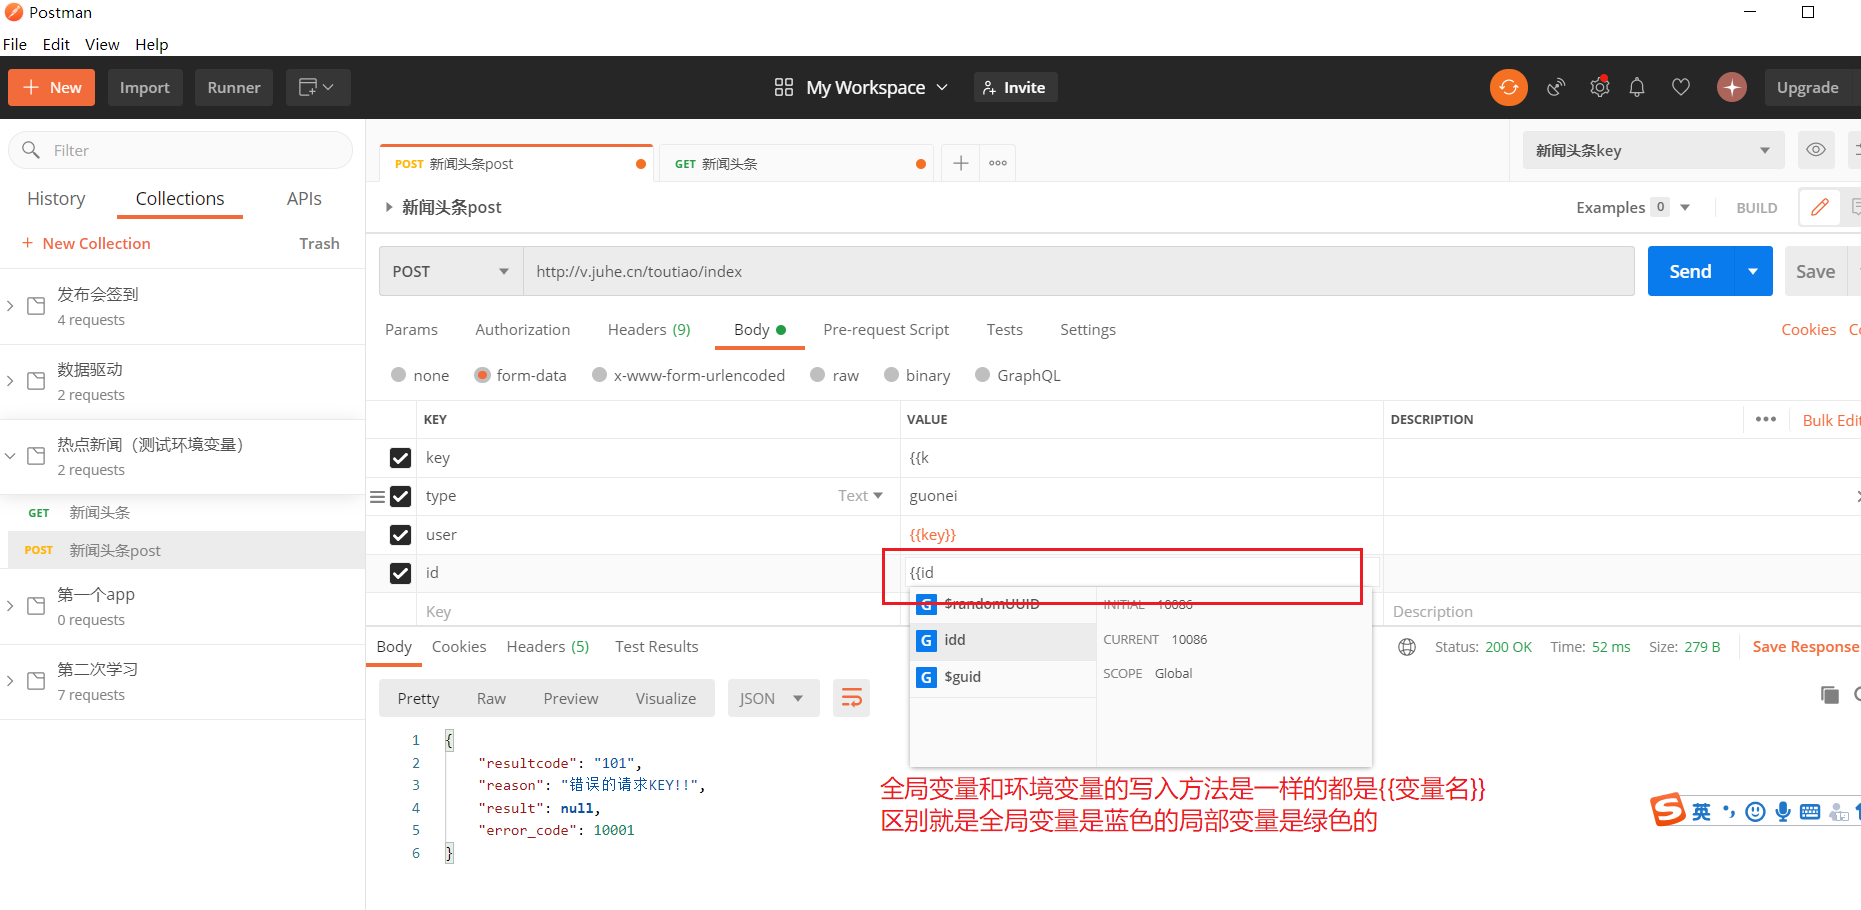This screenshot has height=910, width=1861.
Task: Click the Sogou input method logo
Action: [1668, 809]
